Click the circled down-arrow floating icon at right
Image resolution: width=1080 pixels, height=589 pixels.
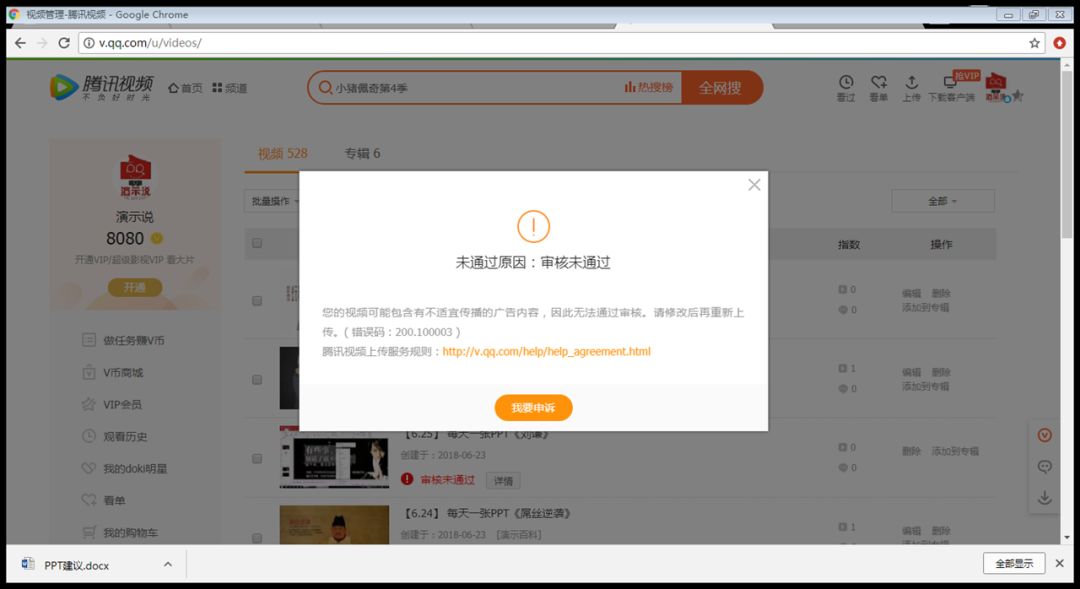[x=1045, y=435]
